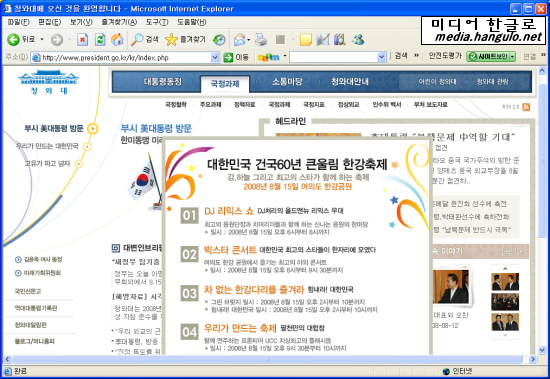The width and height of the screenshot is (550, 379).
Task: Open the 부처 보도자료 submenu link
Action: [431, 105]
